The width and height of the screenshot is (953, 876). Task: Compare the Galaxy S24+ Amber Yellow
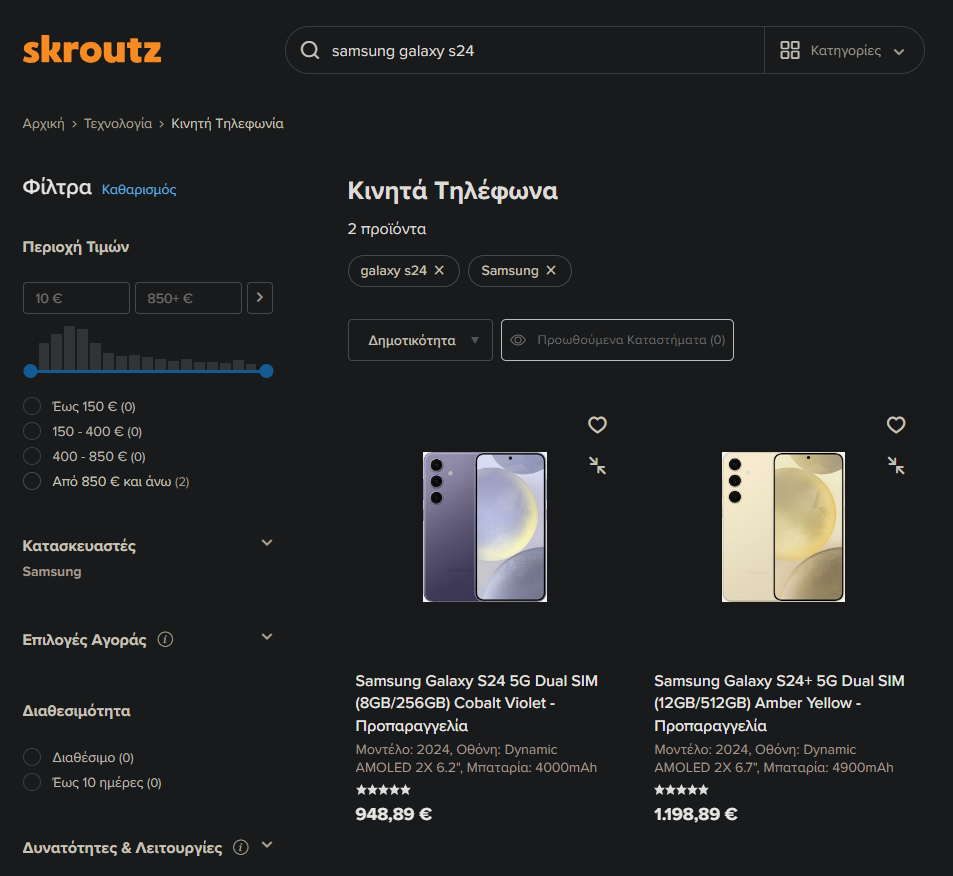896,466
